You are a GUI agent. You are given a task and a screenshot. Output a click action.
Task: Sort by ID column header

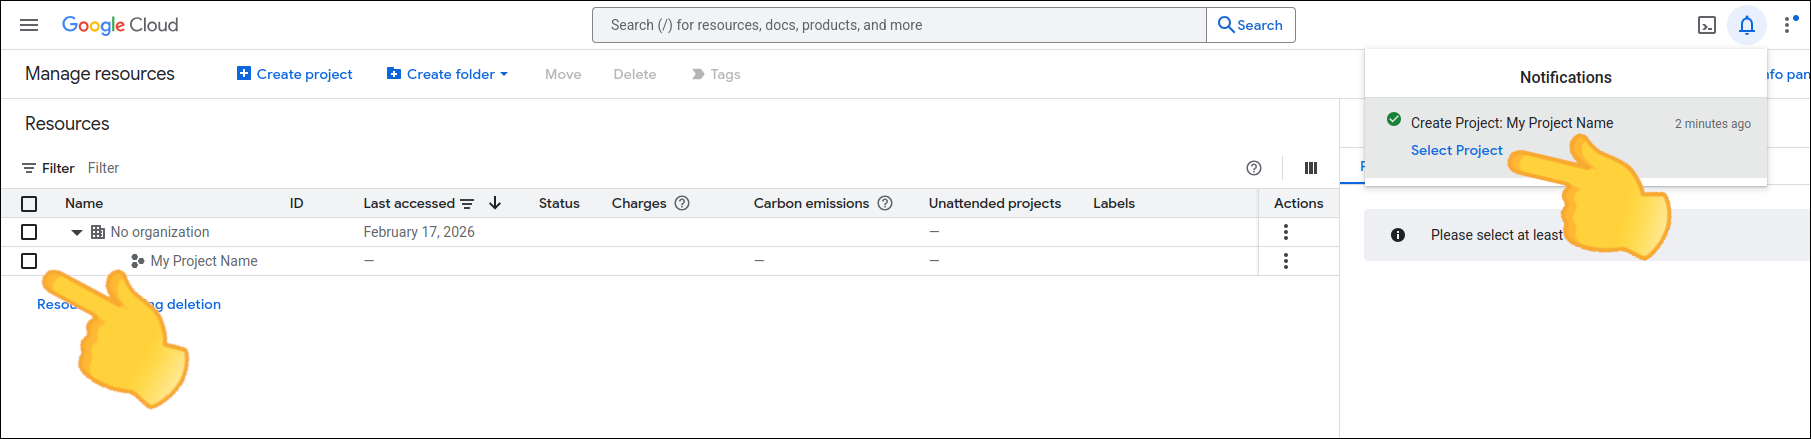tap(296, 203)
